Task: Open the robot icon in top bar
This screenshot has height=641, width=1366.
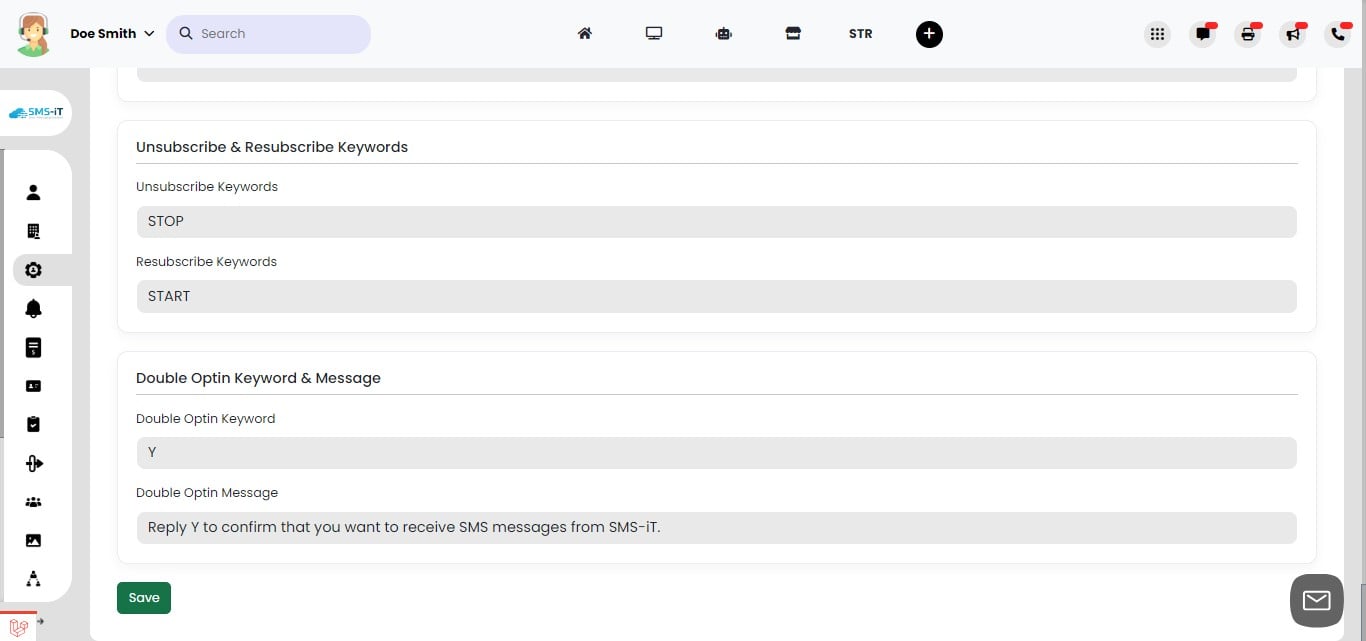Action: (723, 33)
